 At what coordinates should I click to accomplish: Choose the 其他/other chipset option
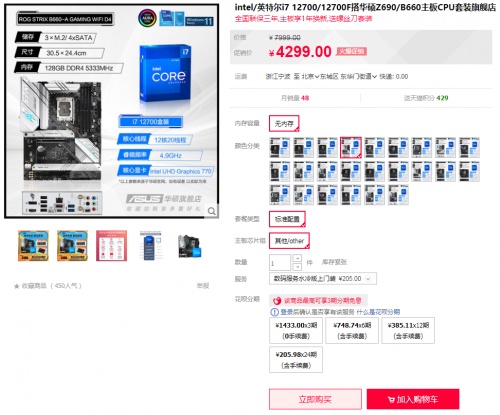click(x=289, y=241)
